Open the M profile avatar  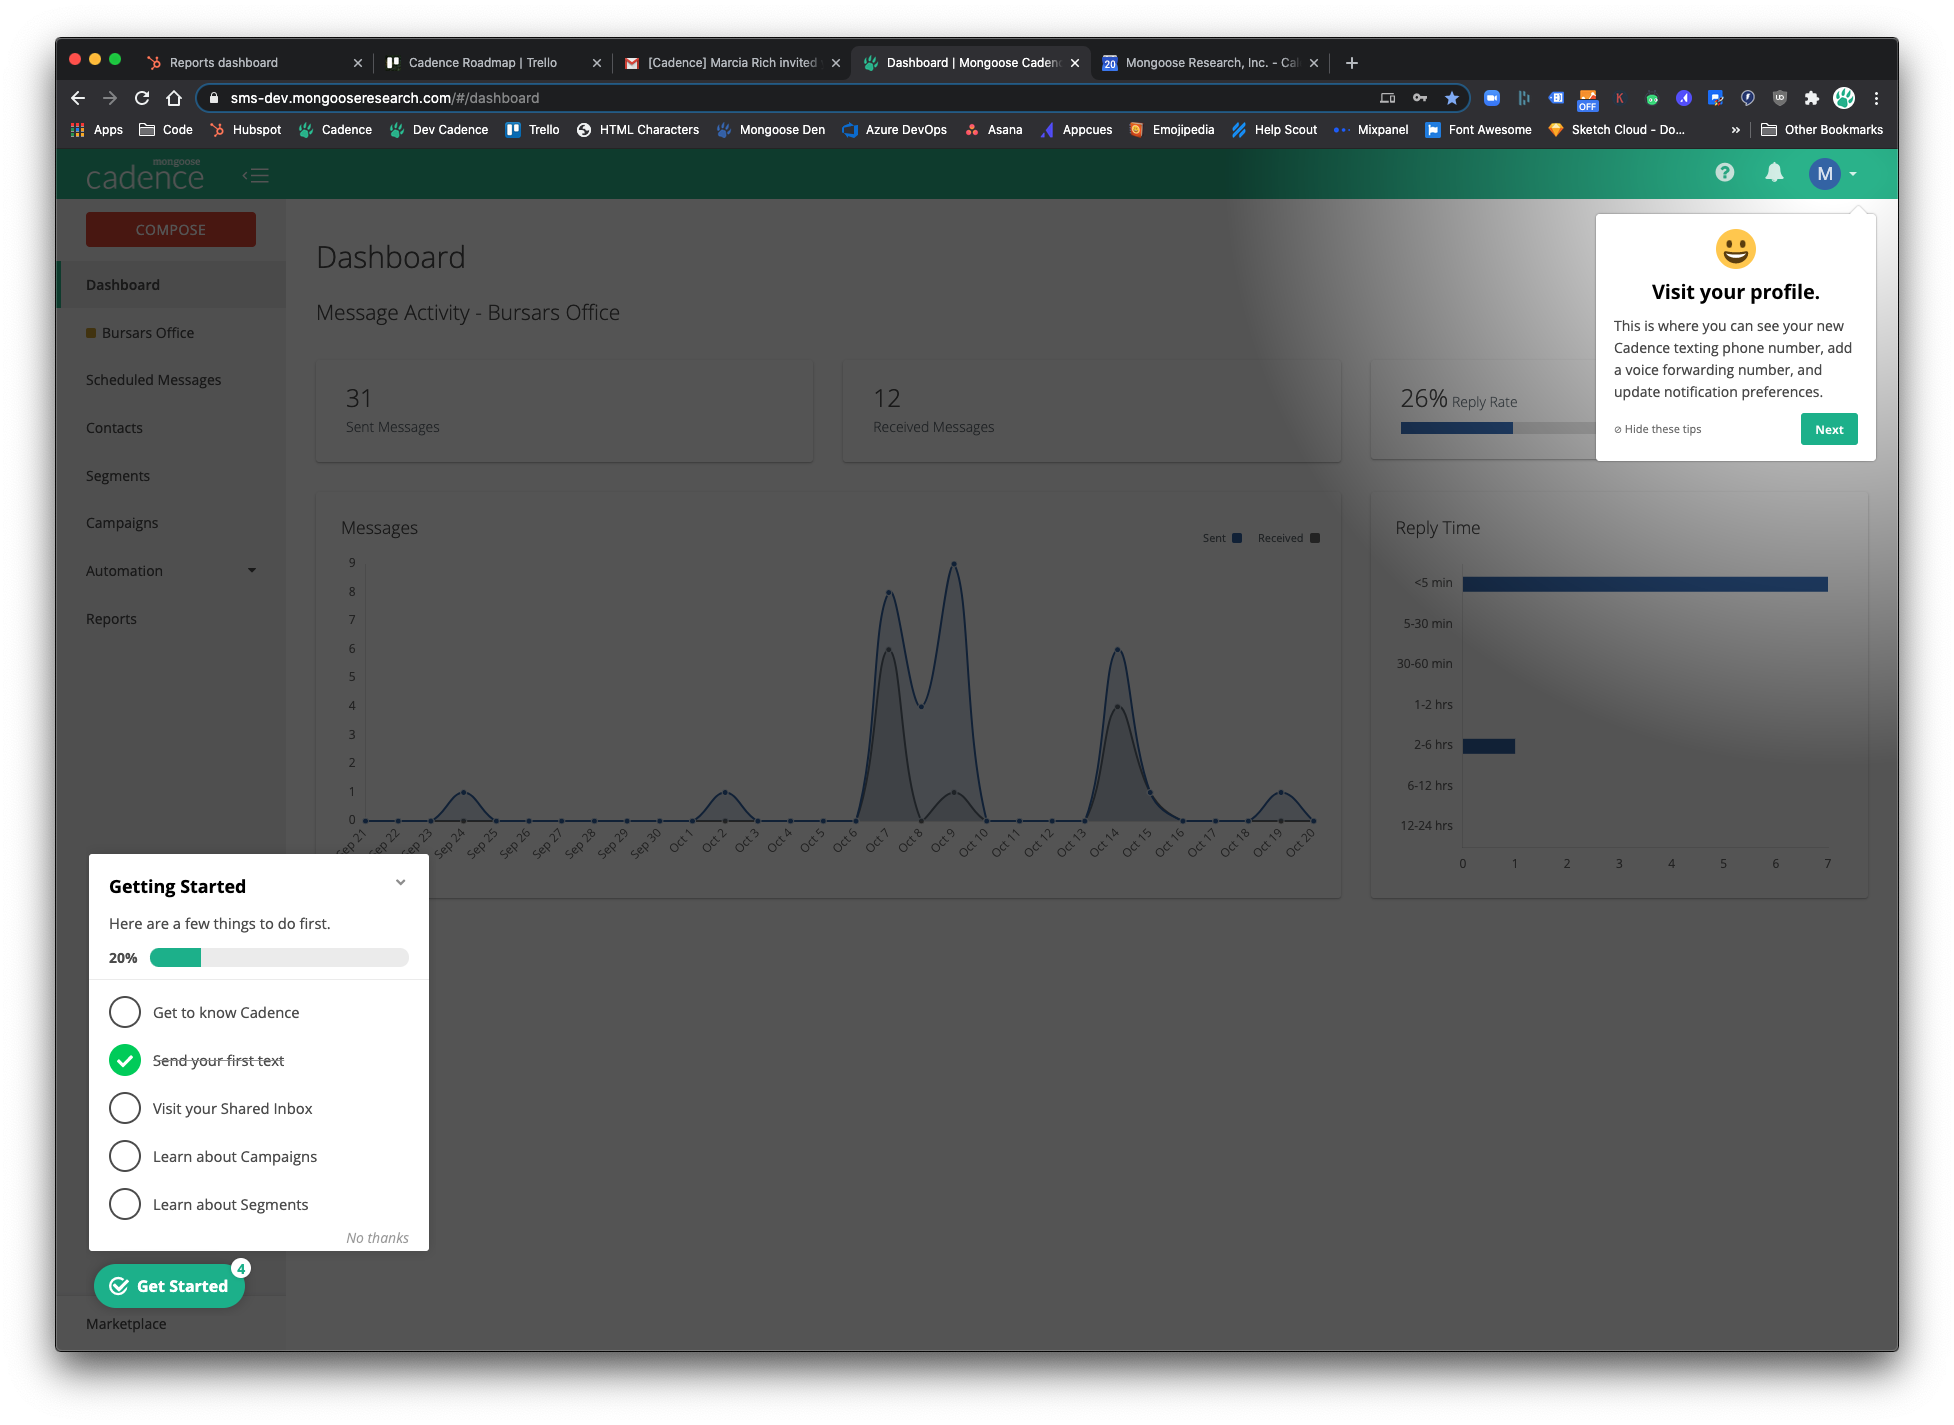click(x=1825, y=174)
